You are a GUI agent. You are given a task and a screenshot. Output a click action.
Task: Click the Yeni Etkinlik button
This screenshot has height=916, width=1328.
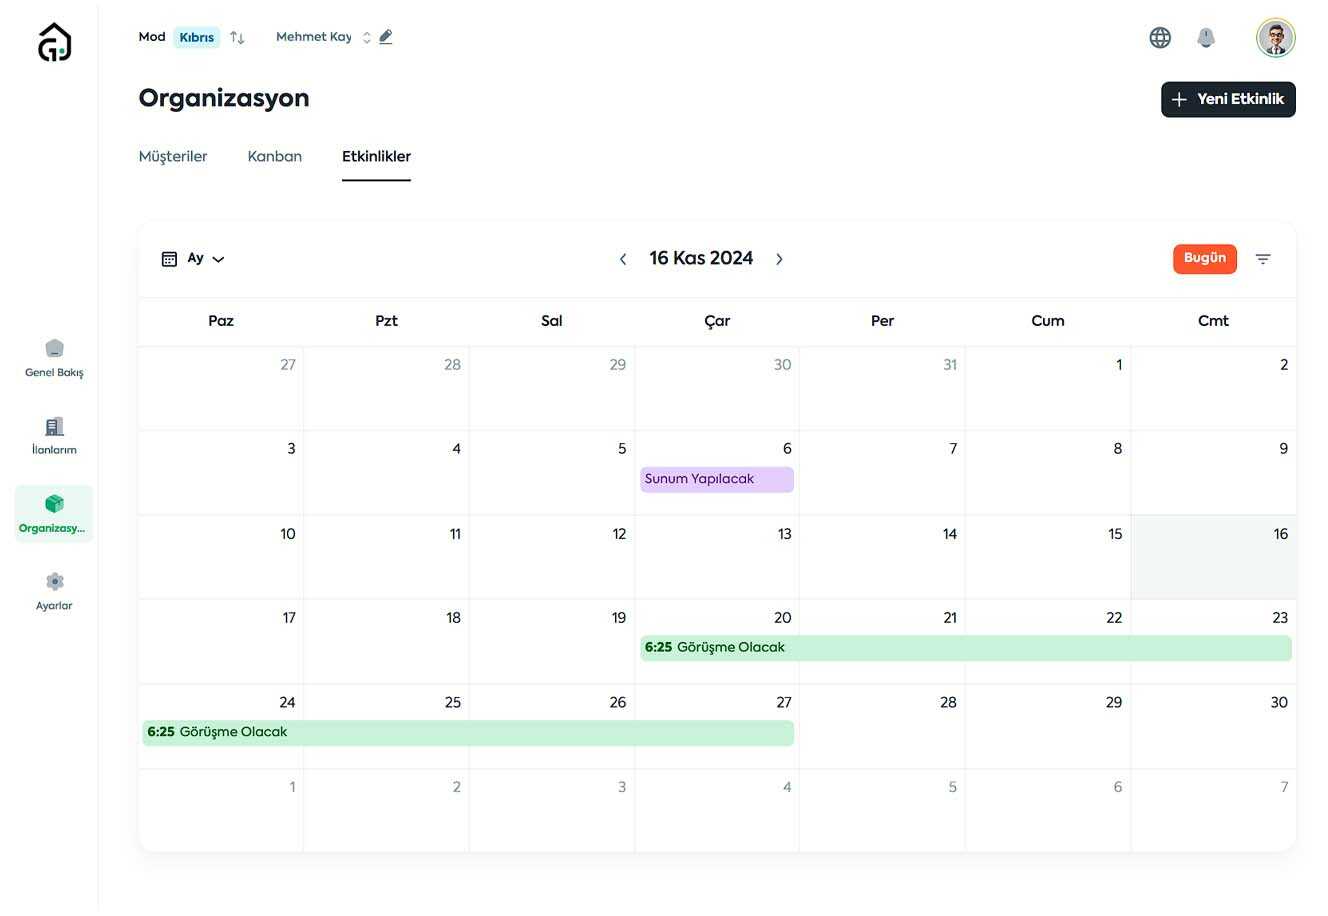coord(1228,99)
